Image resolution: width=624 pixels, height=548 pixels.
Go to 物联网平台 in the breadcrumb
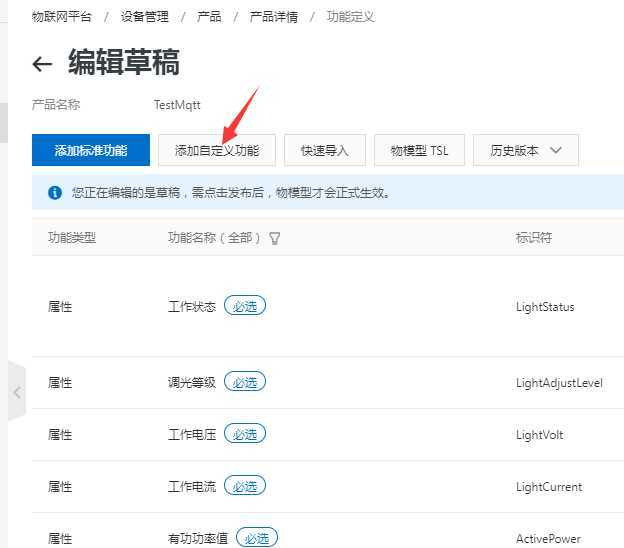62,17
